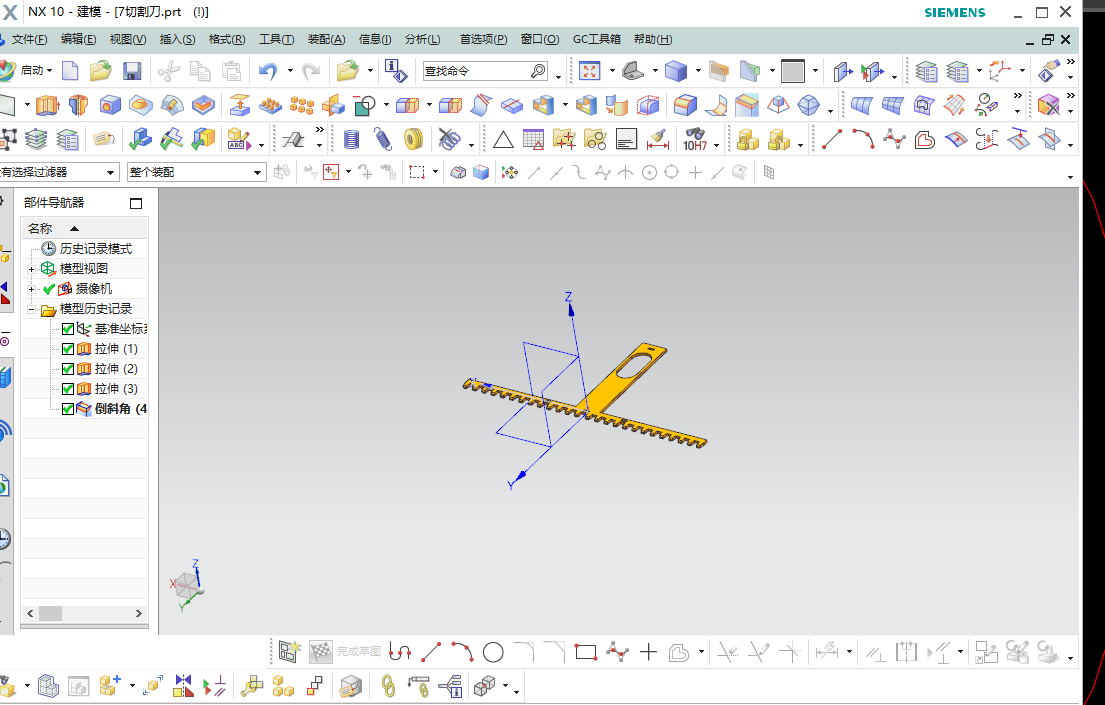Image resolution: width=1105 pixels, height=705 pixels.
Task: Click the Undo arrow icon
Action: coord(267,71)
